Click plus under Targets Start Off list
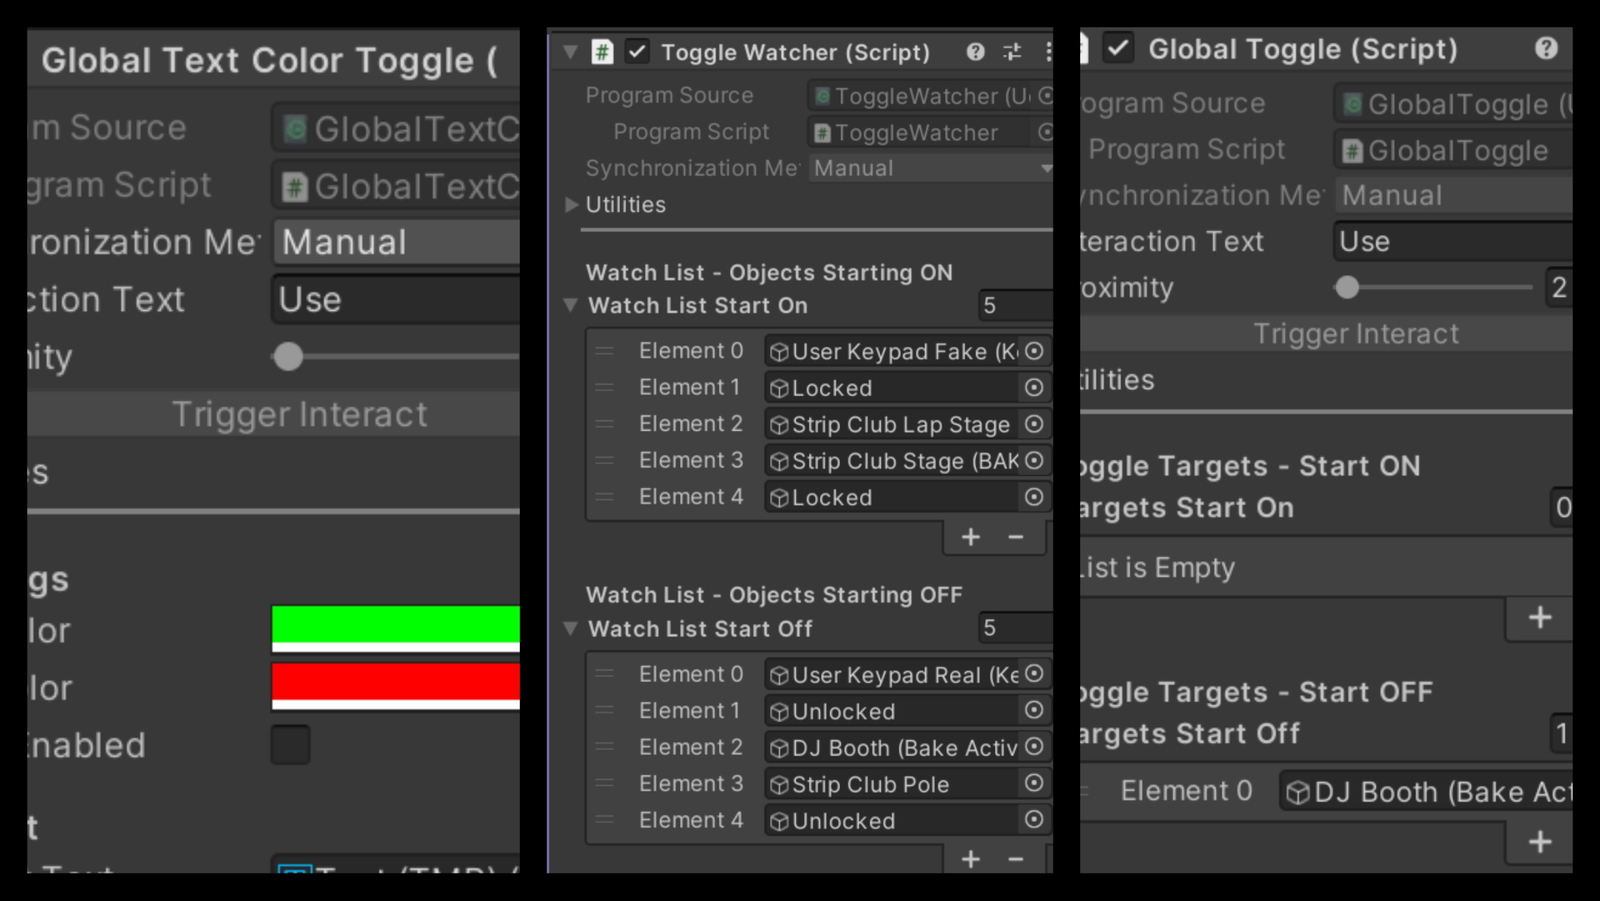This screenshot has width=1600, height=901. coord(1539,842)
